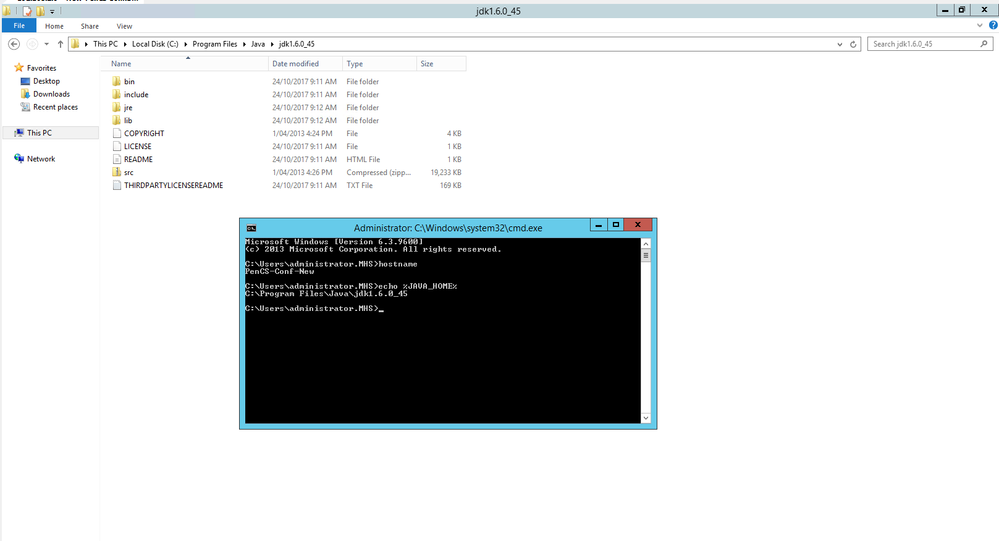Select the README HTML file icon
The width and height of the screenshot is (999, 541).
coord(117,159)
